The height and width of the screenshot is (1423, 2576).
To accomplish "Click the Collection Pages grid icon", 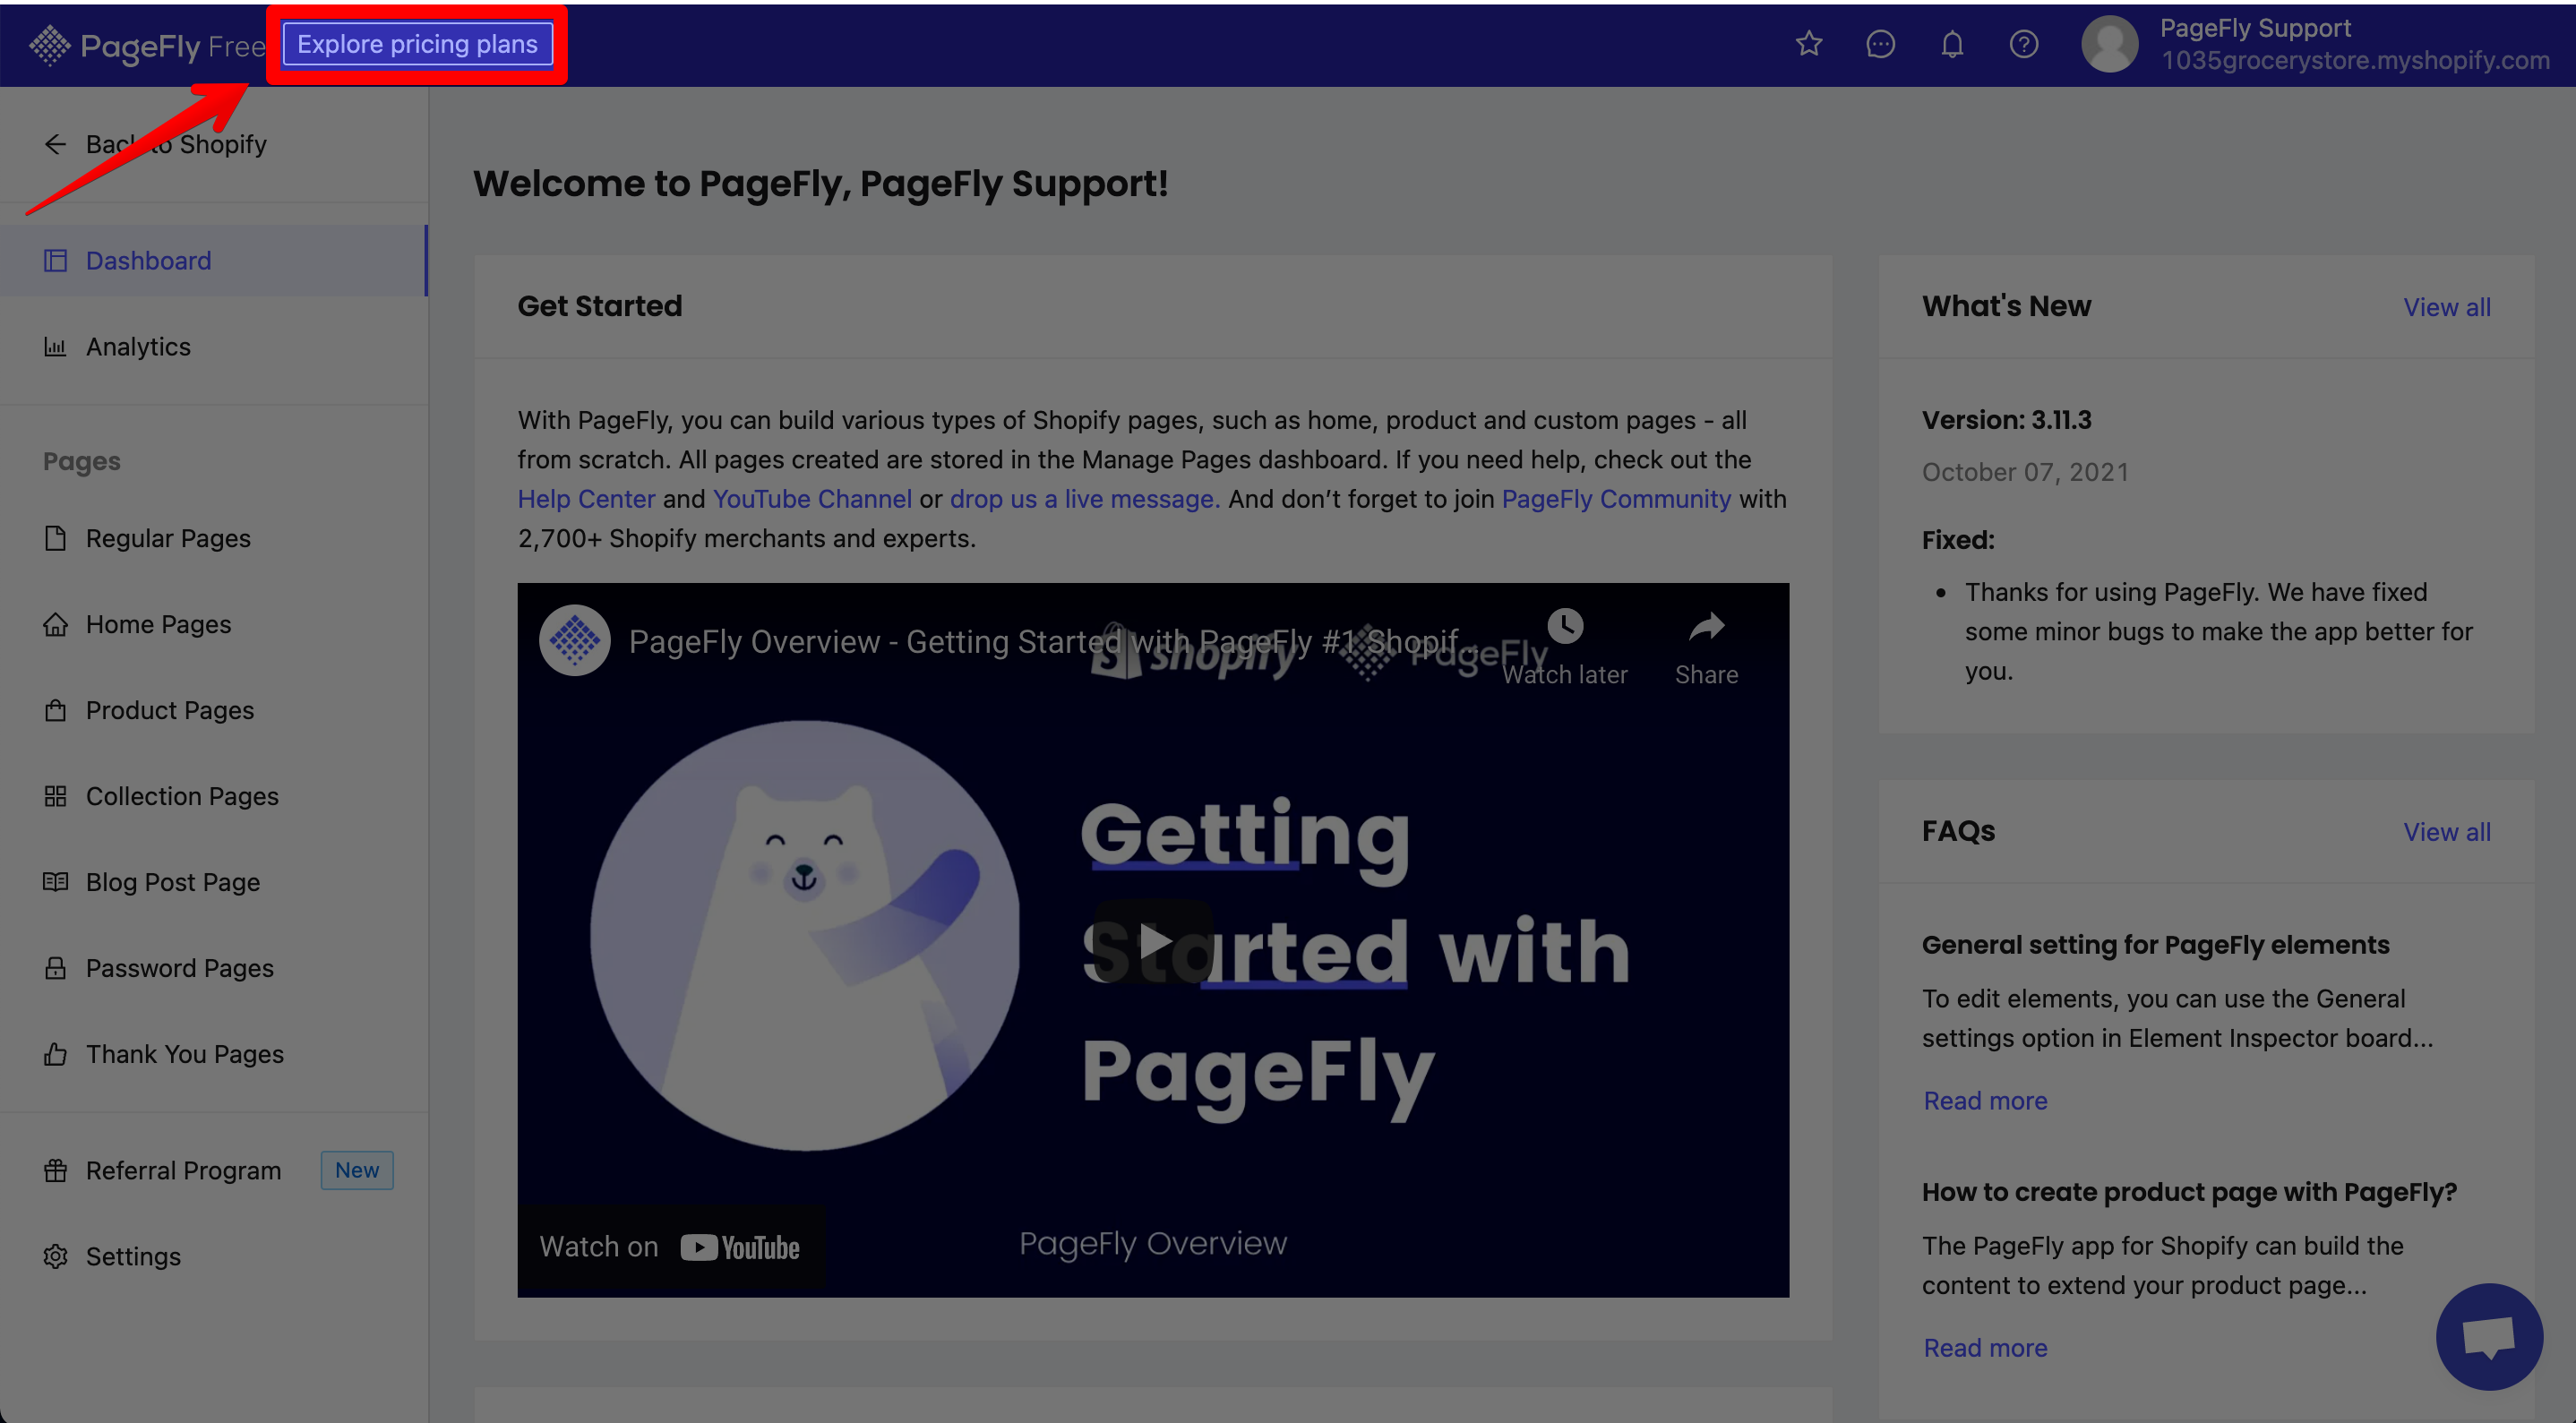I will click(55, 796).
